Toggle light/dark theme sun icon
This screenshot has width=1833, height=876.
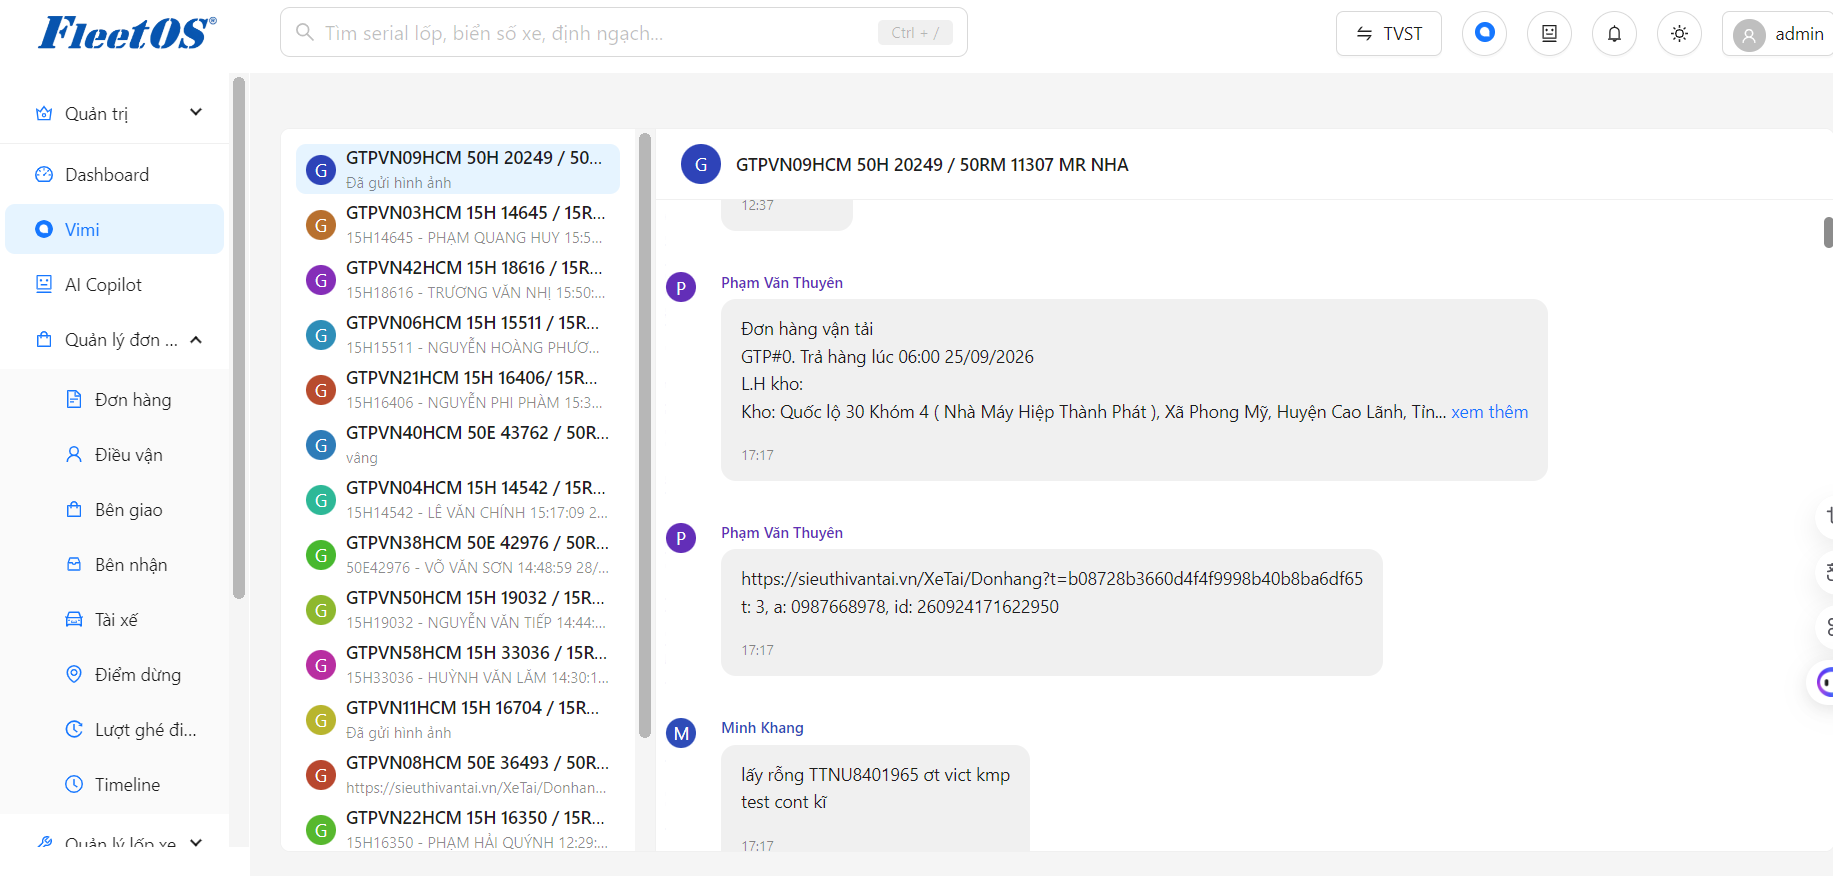1679,33
